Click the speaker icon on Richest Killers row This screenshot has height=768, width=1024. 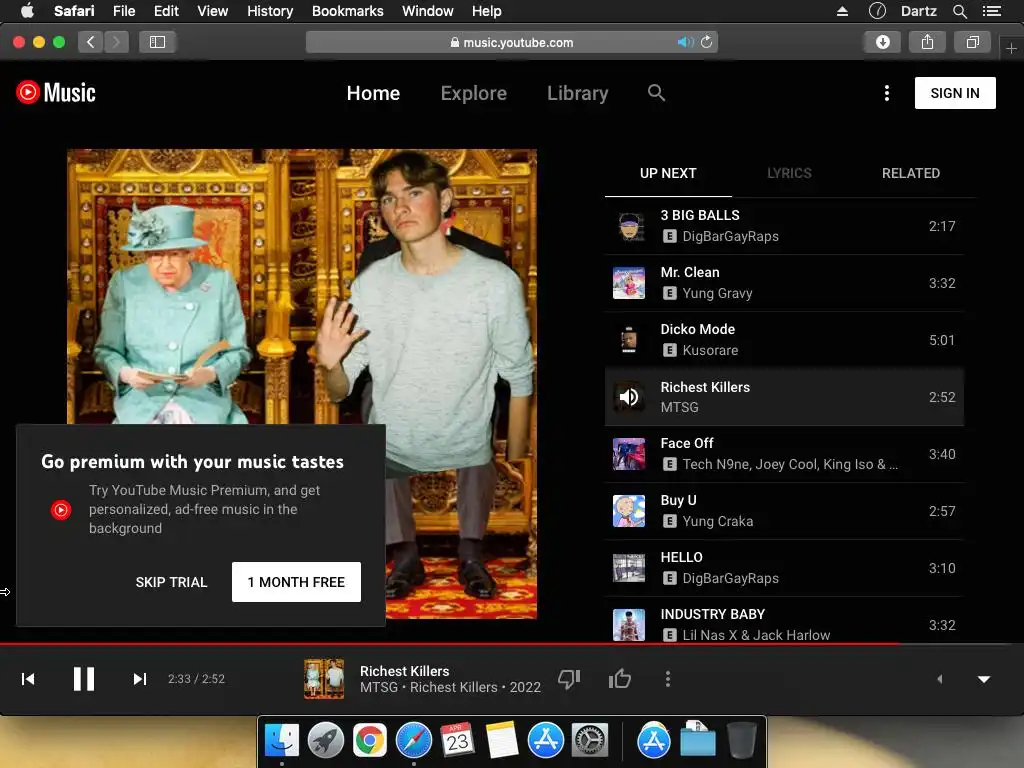[629, 397]
